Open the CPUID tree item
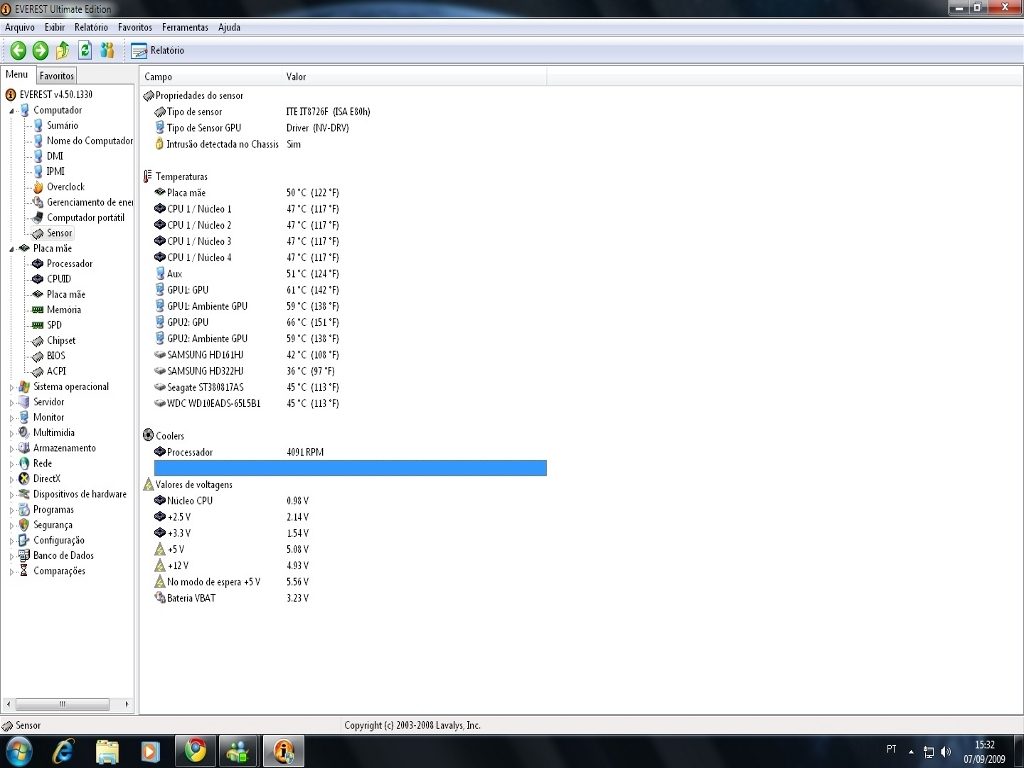Screen dimensions: 1024x768 click(x=59, y=279)
